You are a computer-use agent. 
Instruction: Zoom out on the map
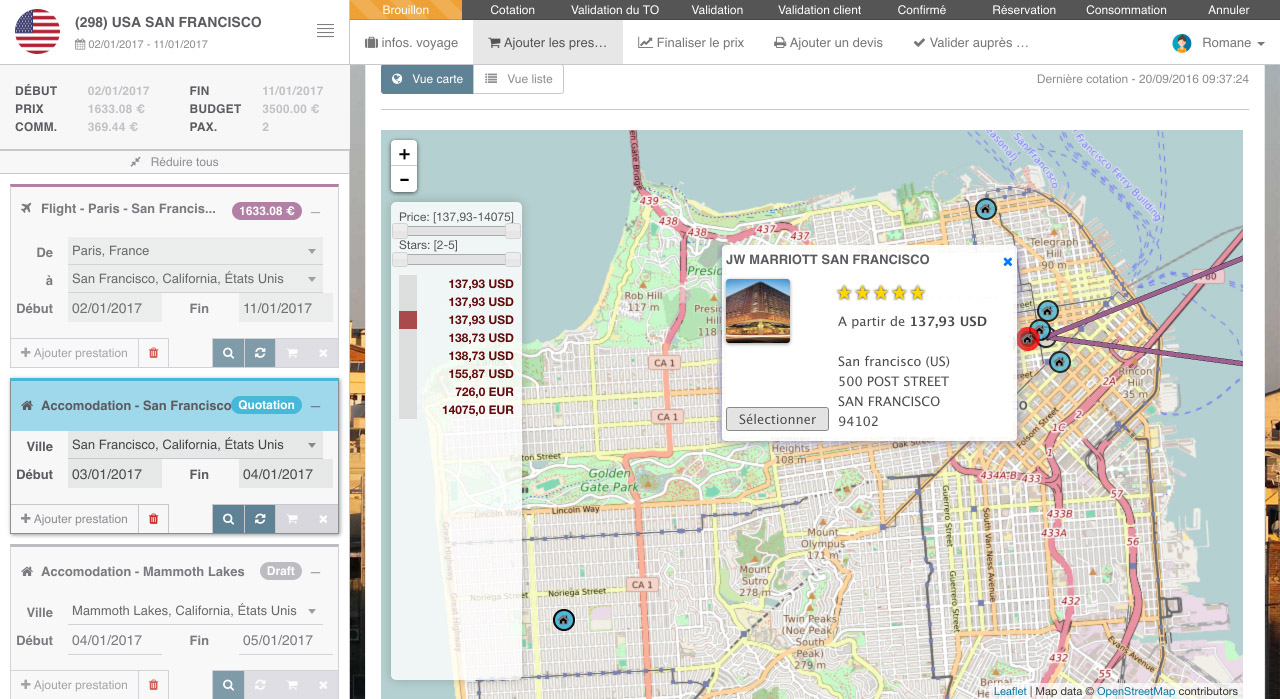404,180
